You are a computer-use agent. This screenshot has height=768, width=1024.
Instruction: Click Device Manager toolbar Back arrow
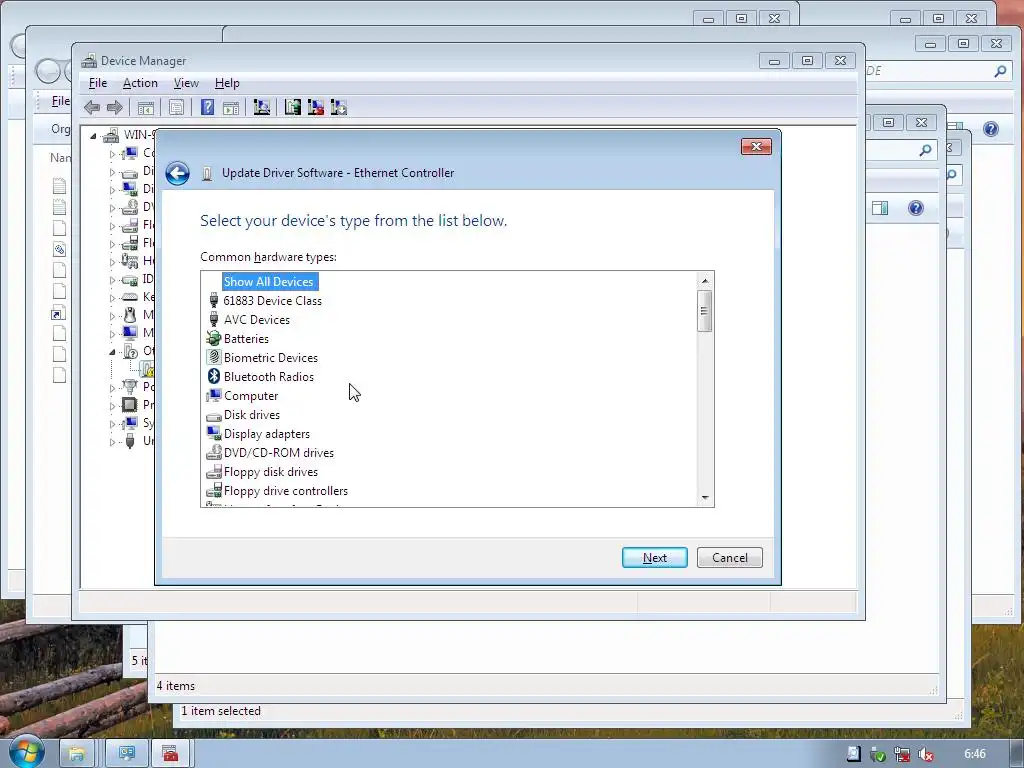click(92, 107)
